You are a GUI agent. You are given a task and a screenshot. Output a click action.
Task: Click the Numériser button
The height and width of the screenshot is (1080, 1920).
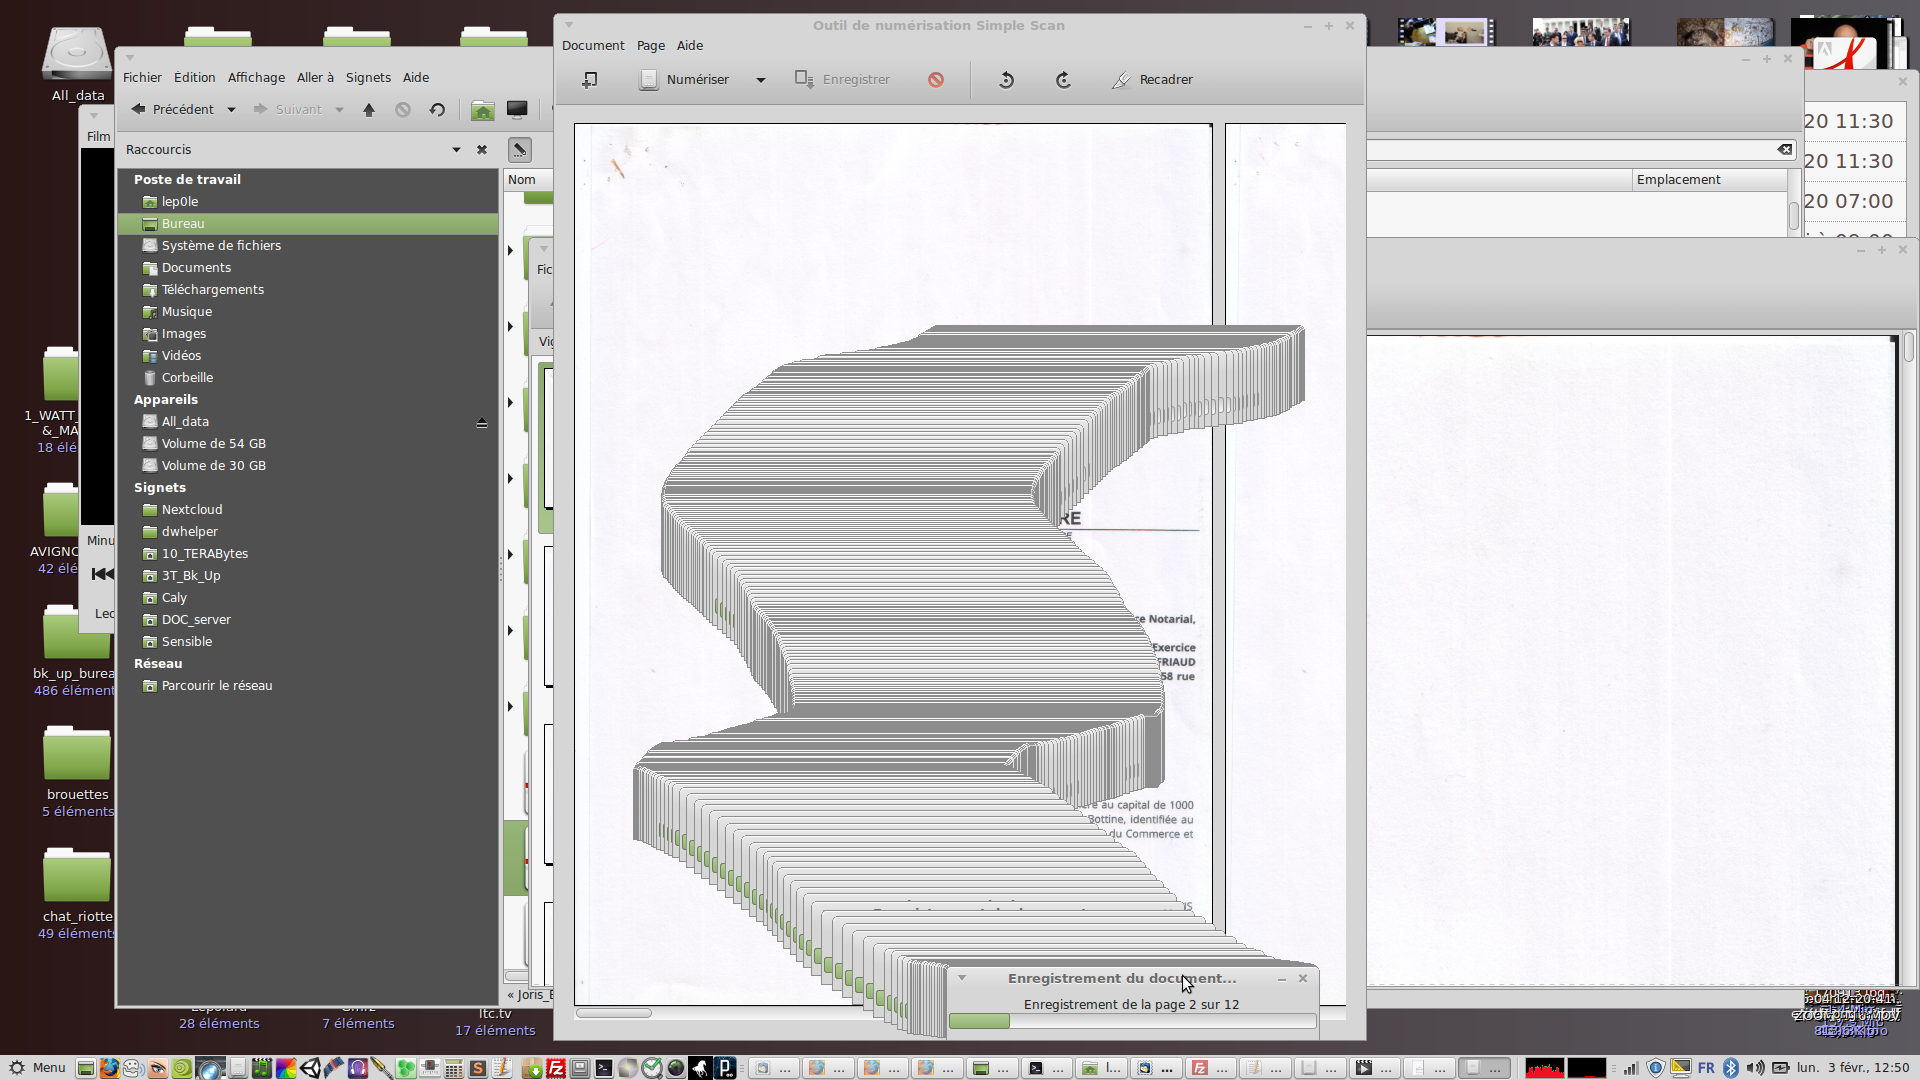click(x=686, y=80)
